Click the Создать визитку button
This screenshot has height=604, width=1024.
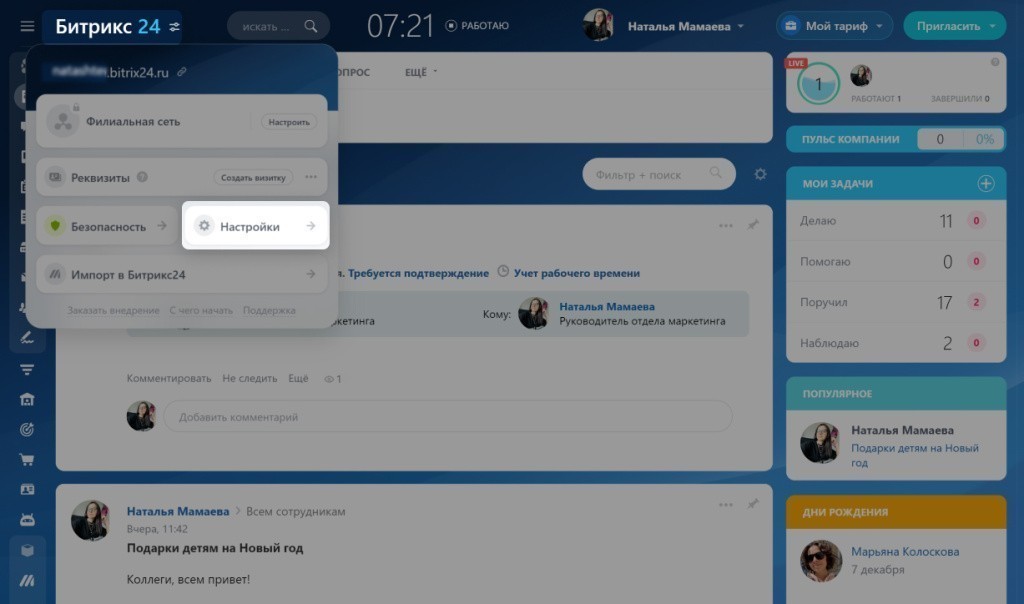[x=254, y=177]
